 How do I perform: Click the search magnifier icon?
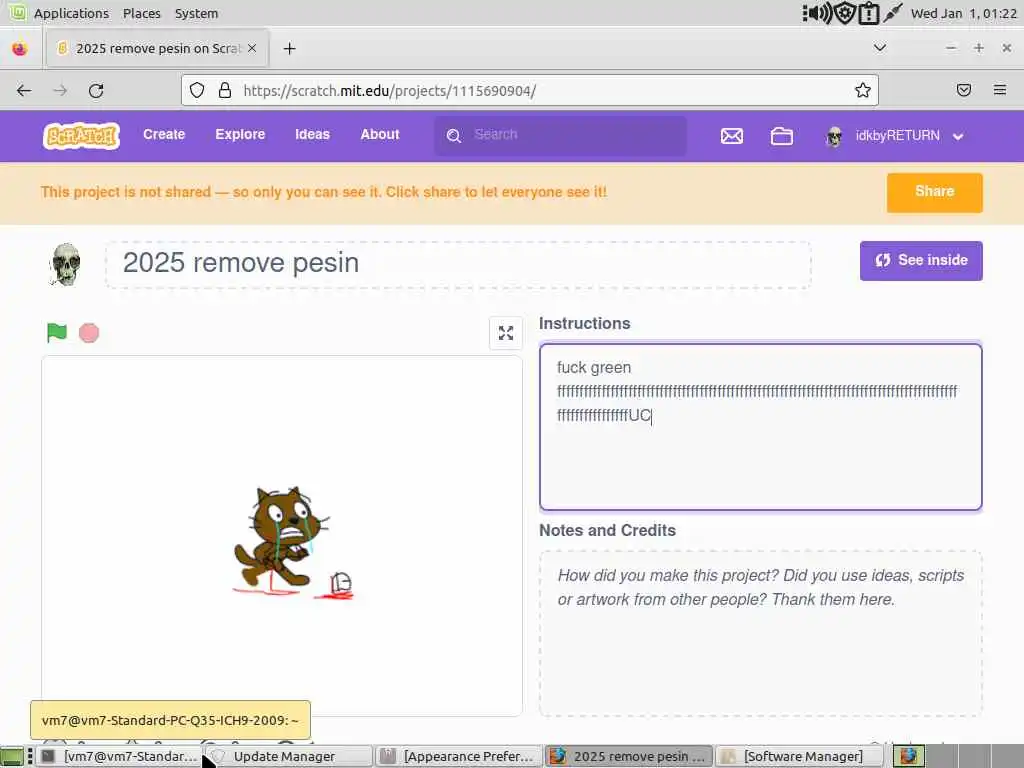[454, 135]
